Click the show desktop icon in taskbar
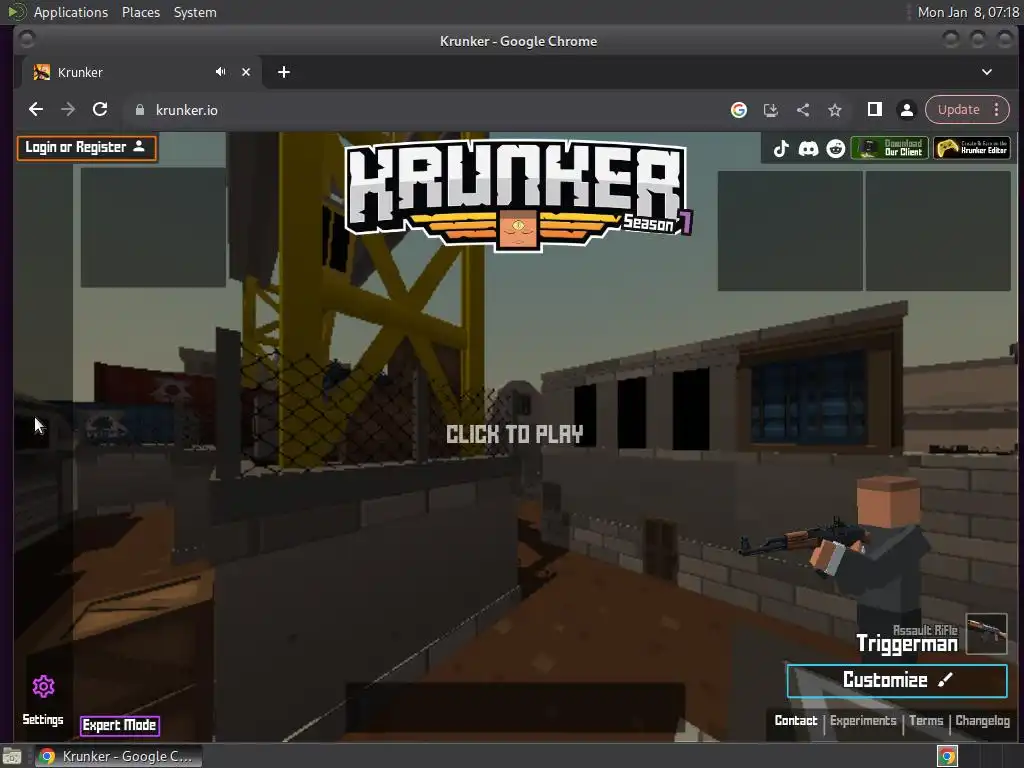This screenshot has width=1024, height=768. (12, 756)
